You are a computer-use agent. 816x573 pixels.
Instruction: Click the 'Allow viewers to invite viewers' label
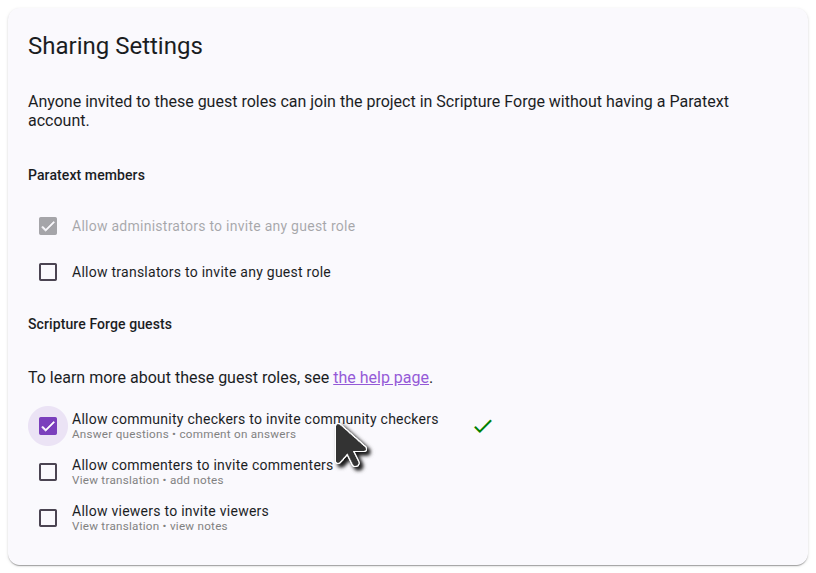170,511
